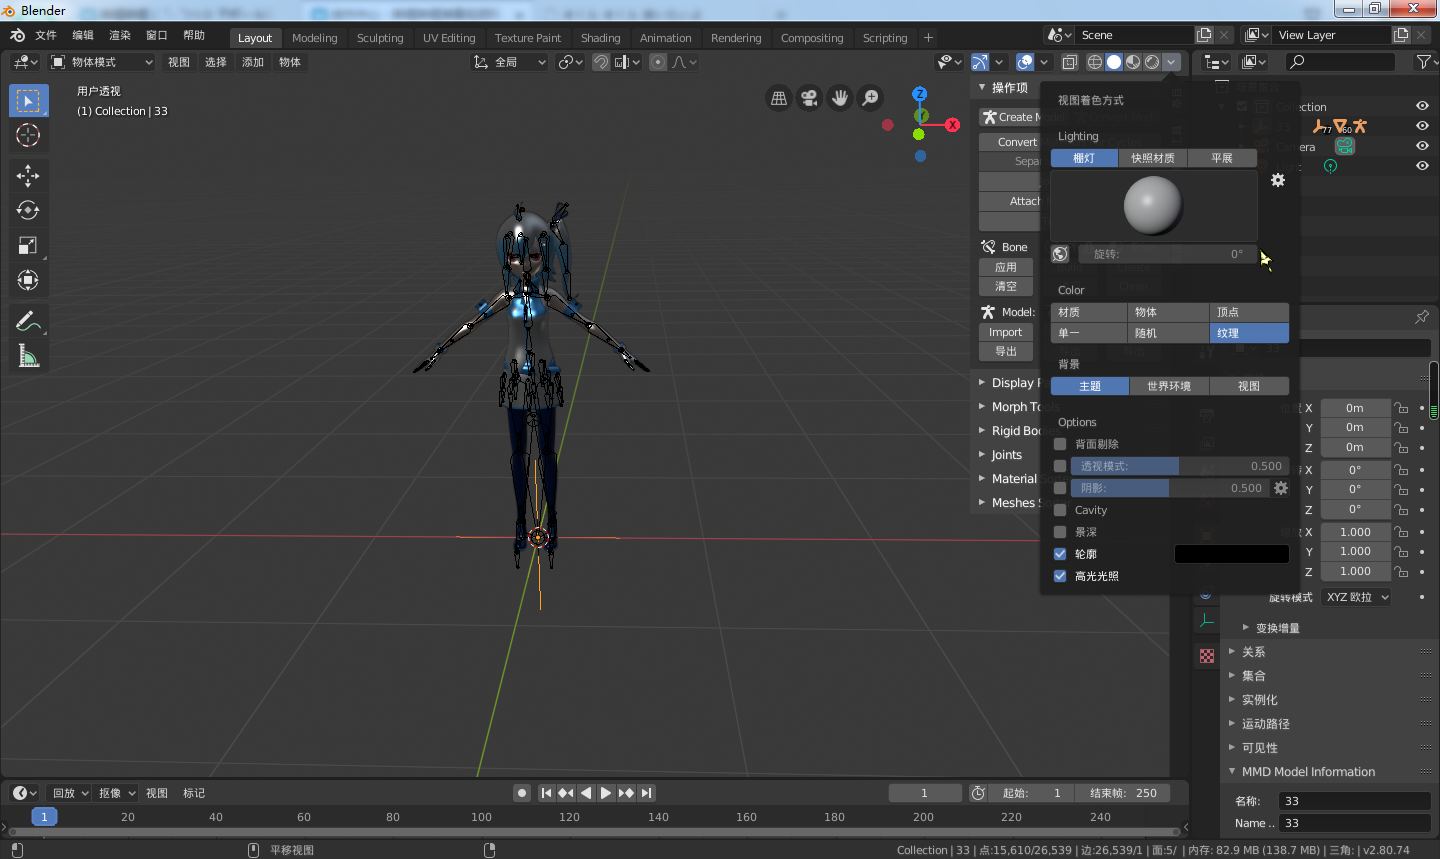This screenshot has height=859, width=1440.
Task: Adjust the shadow 0.500 slider
Action: (x=1169, y=488)
